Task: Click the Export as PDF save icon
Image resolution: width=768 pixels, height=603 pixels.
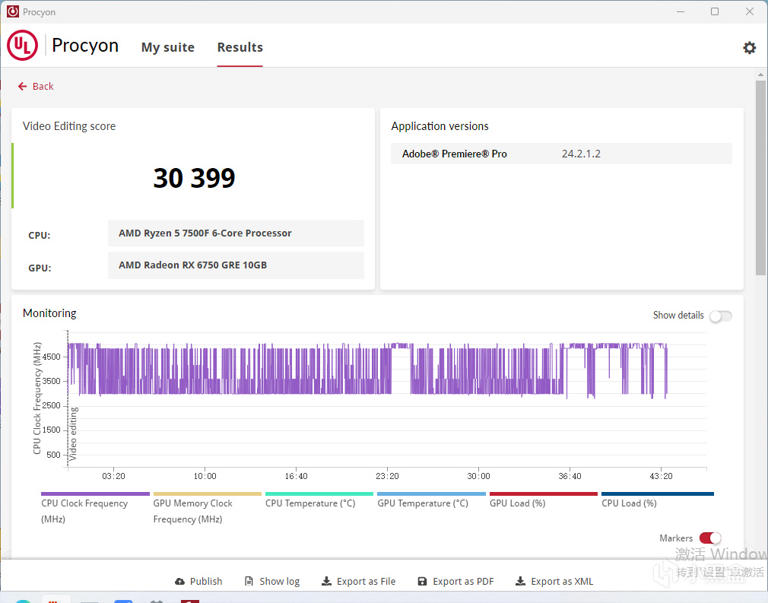Action: (x=422, y=581)
